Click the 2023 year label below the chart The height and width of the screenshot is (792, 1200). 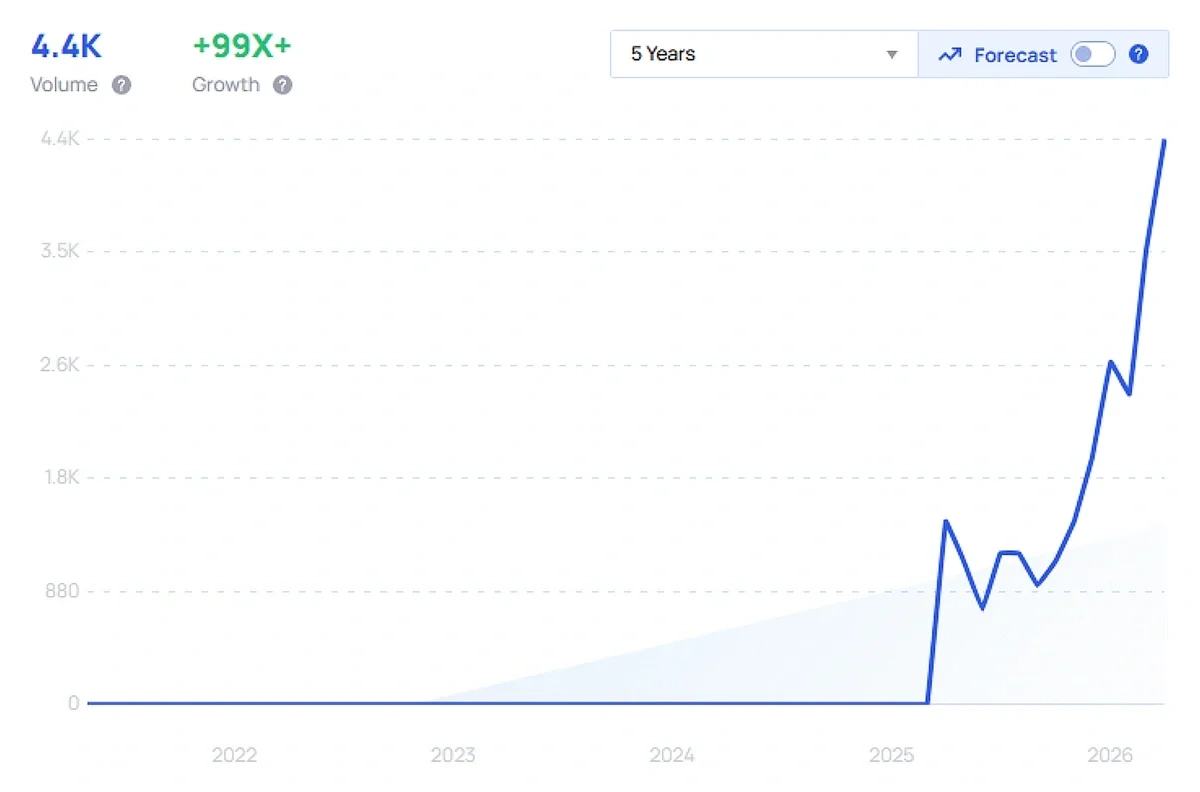pos(453,755)
